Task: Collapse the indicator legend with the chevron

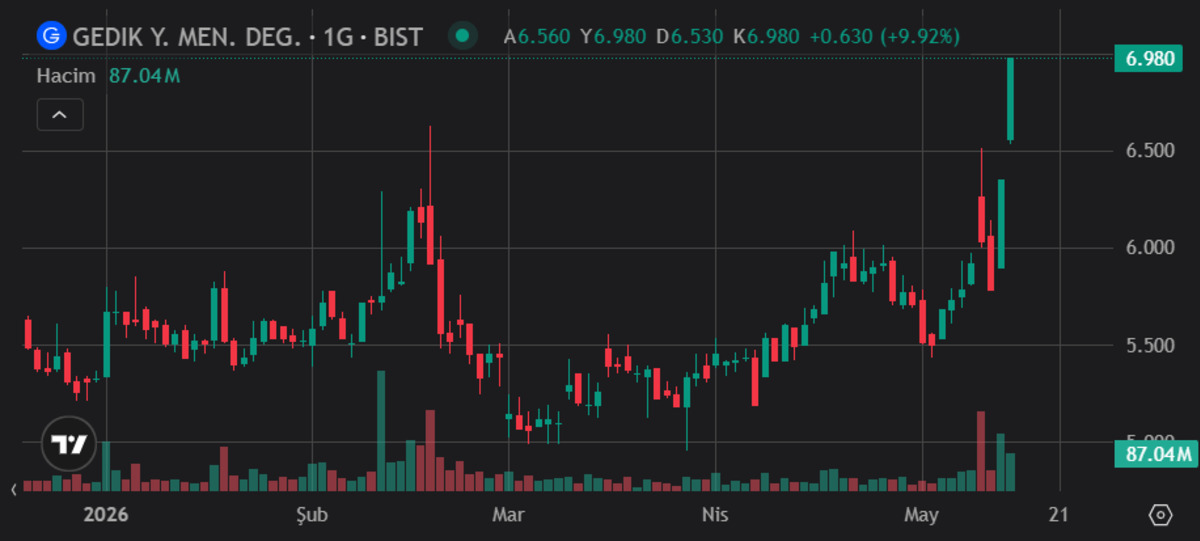Action: (60, 115)
